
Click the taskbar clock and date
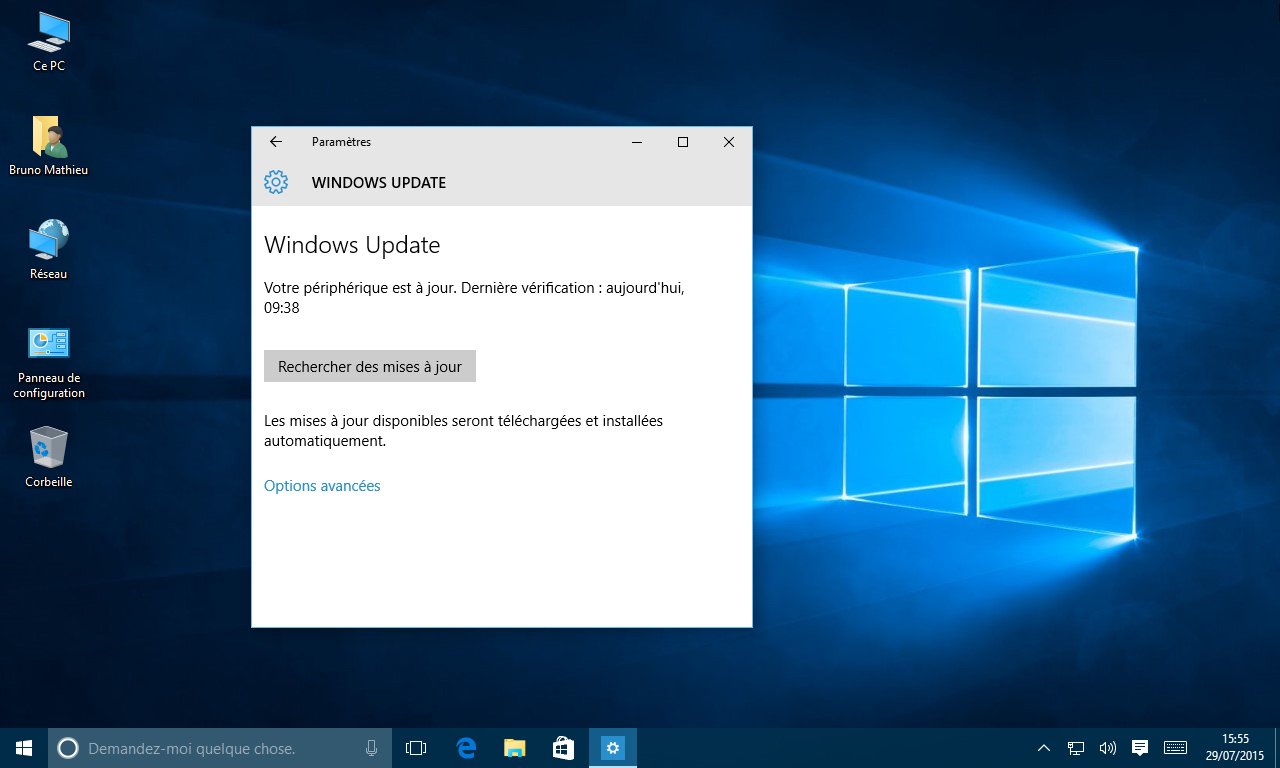pos(1235,747)
